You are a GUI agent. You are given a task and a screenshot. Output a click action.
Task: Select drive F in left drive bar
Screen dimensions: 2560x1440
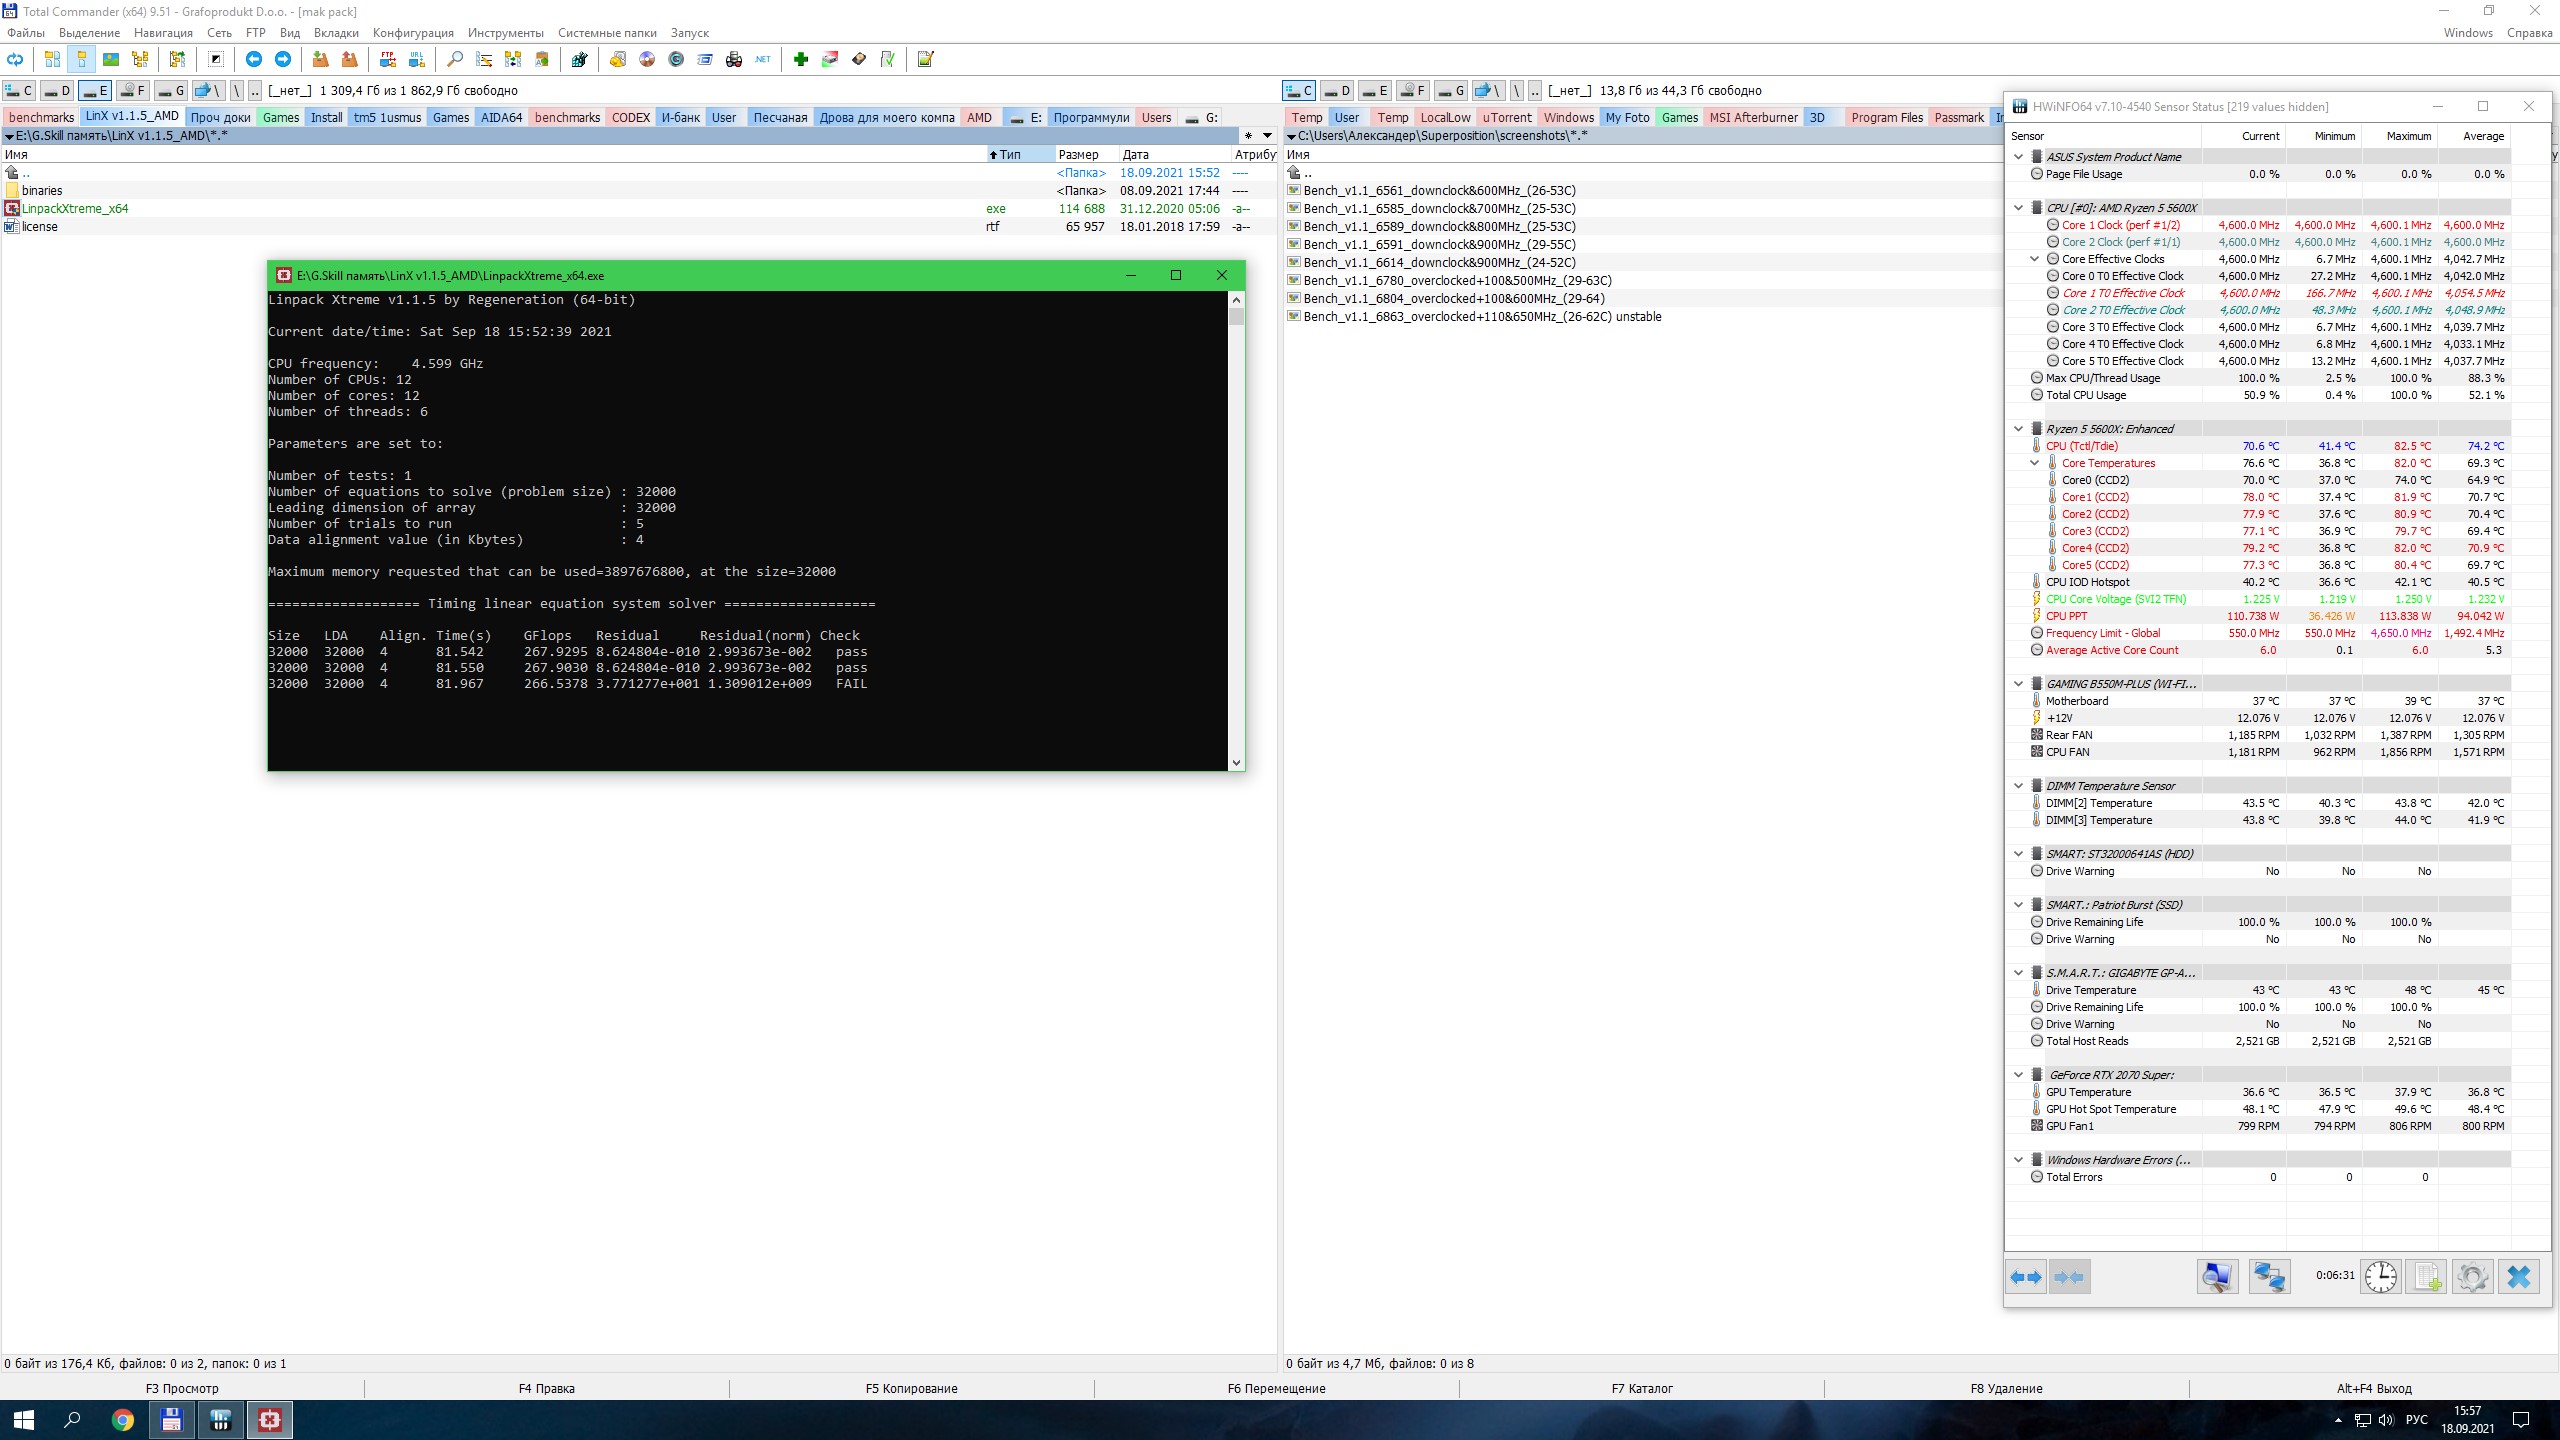132,91
